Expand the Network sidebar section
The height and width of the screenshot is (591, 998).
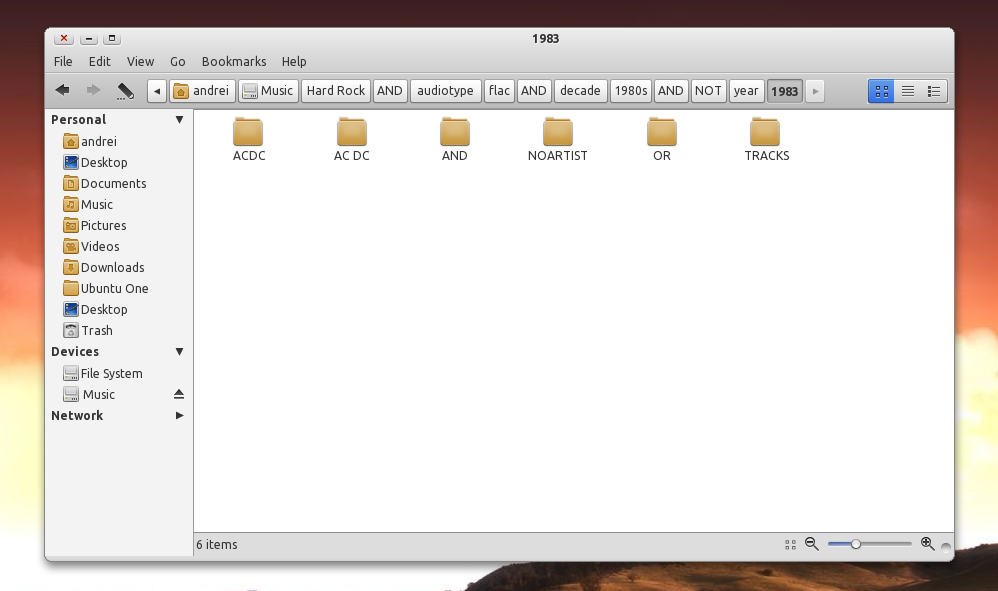(179, 416)
